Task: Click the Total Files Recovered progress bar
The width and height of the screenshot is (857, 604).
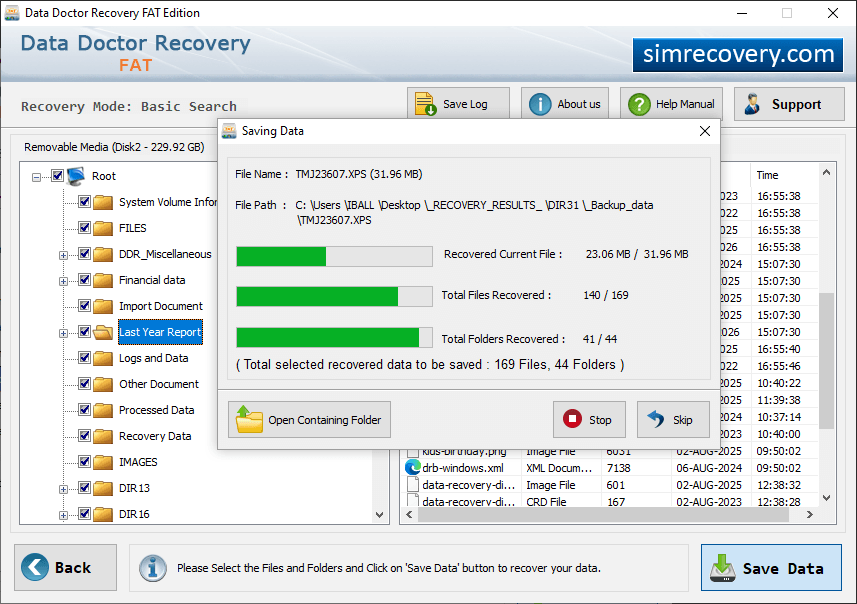Action: coord(334,297)
